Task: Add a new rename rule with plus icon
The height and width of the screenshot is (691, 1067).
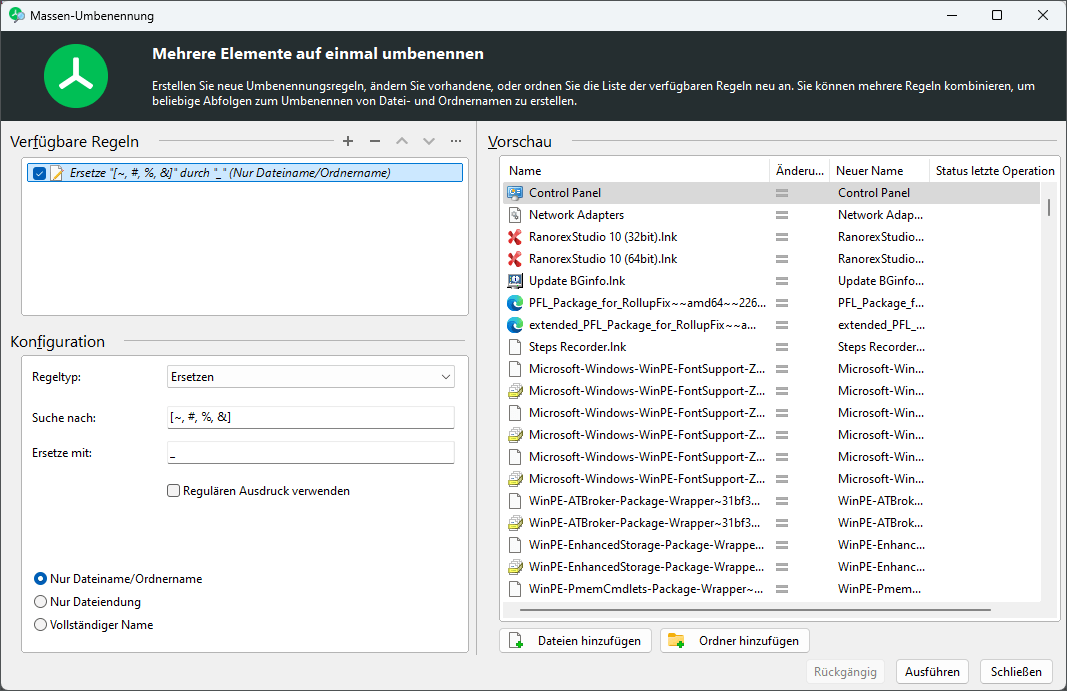Action: coord(348,141)
